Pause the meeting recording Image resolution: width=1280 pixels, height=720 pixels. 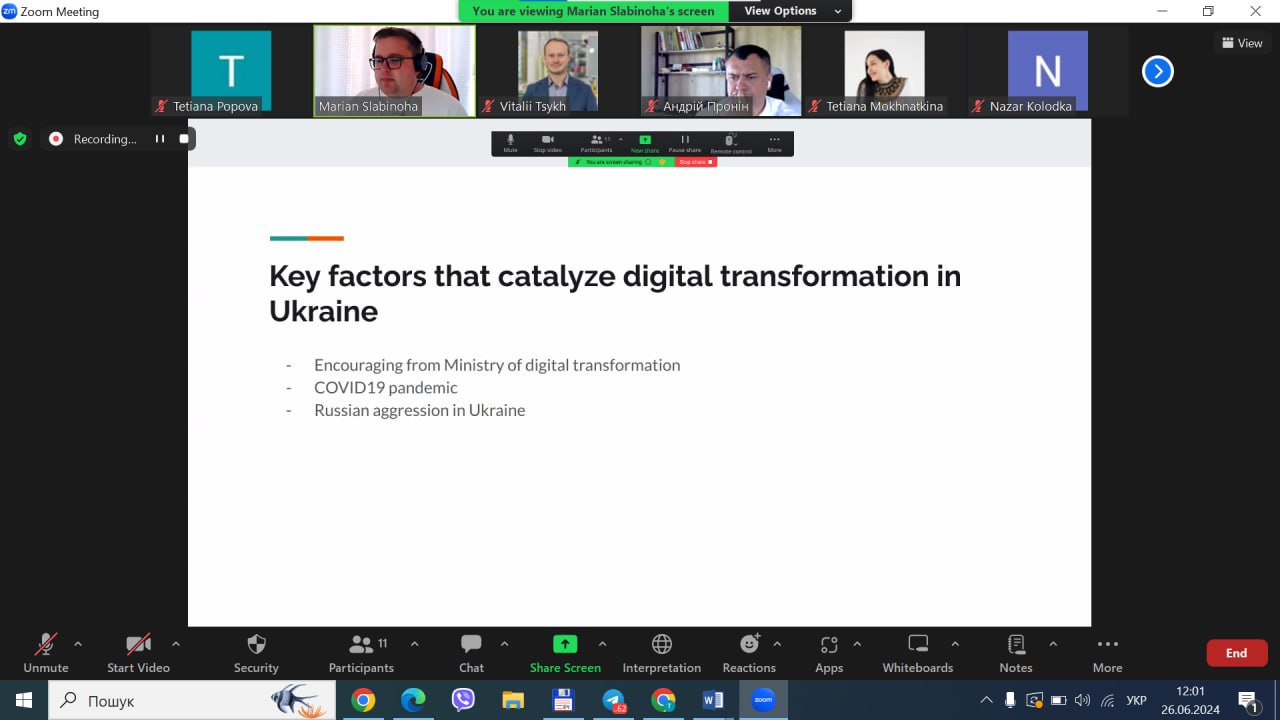pyautogui.click(x=159, y=139)
